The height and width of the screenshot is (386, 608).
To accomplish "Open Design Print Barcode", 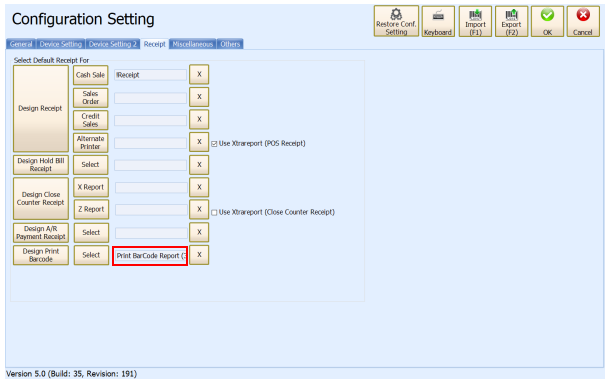I will [x=41, y=255].
